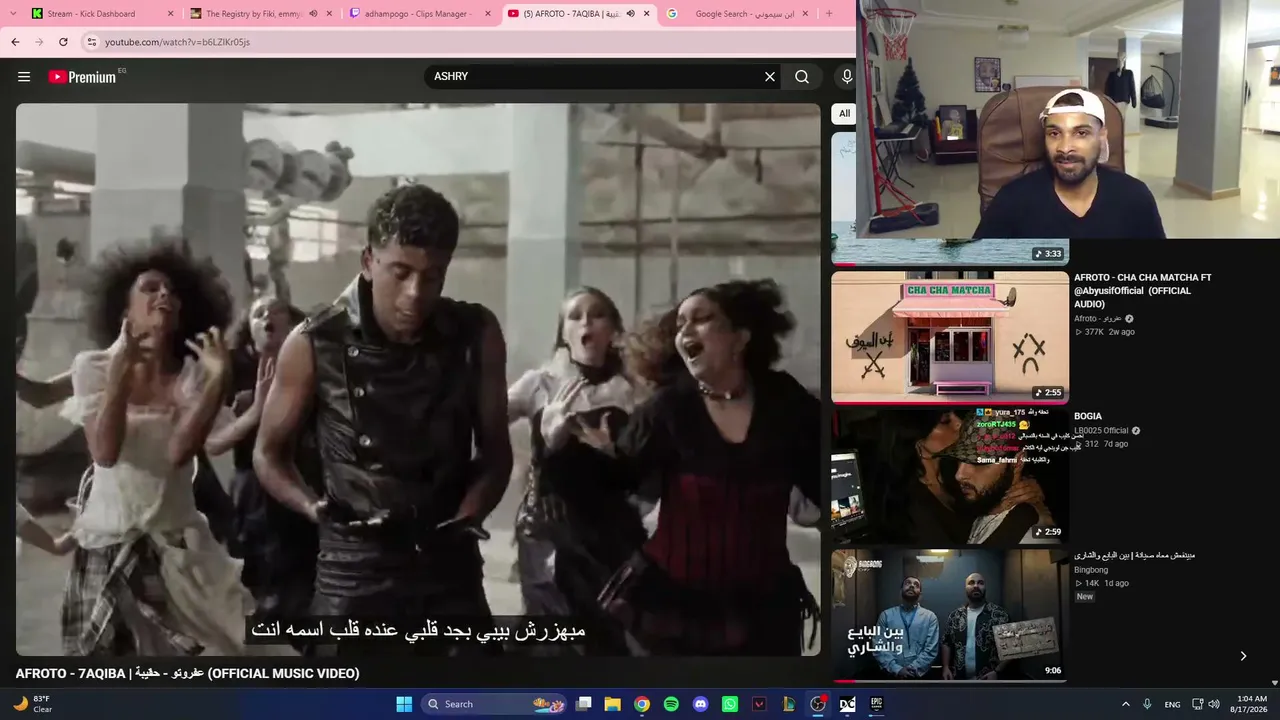Show hidden system tray icons
This screenshot has width=1280, height=720.
[x=1125, y=704]
